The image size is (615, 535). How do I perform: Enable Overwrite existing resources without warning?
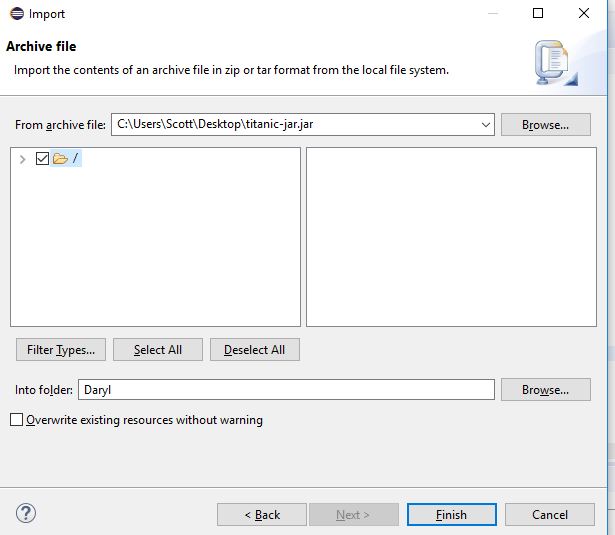pyautogui.click(x=16, y=420)
